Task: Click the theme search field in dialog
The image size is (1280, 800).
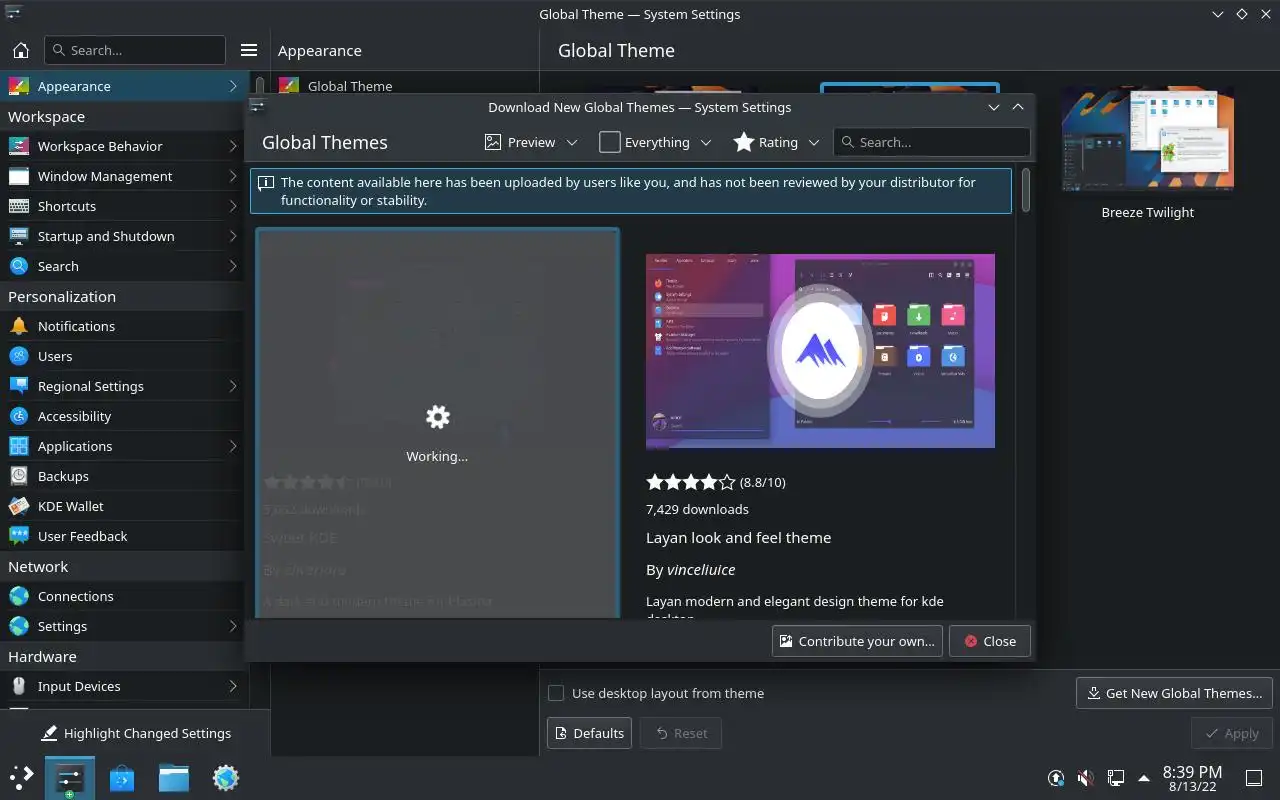Action: tap(931, 142)
